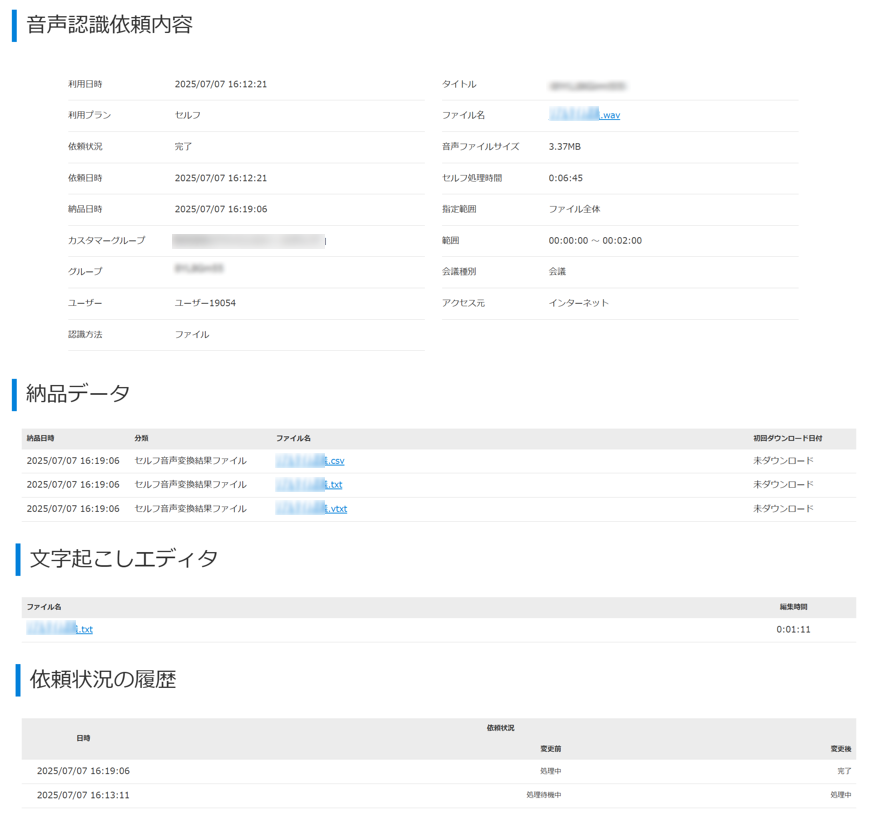This screenshot has width=872, height=818.
Task: Select the ユーザー19054 user value
Action: [x=205, y=303]
